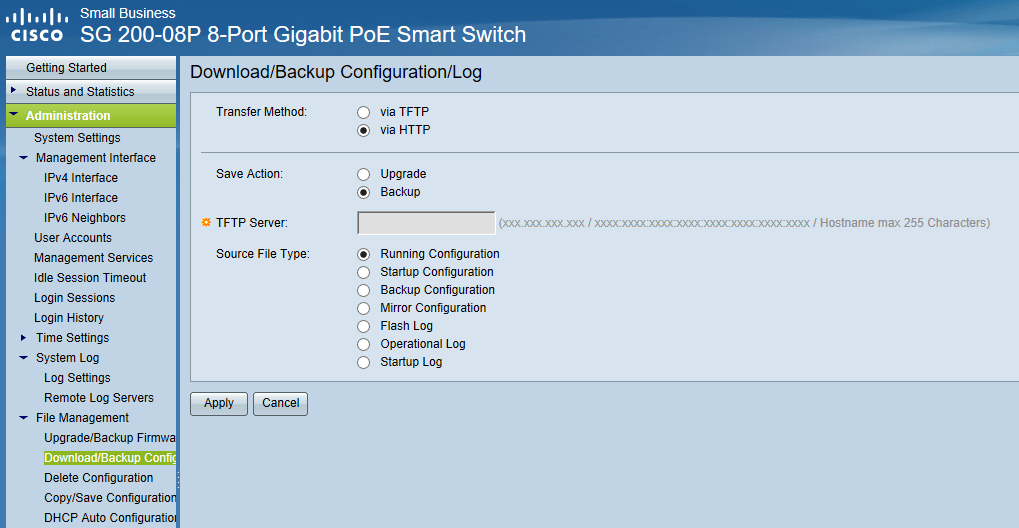Click the SG 200-08P switch title
Viewport: 1019px width, 528px height.
pyautogui.click(x=303, y=34)
